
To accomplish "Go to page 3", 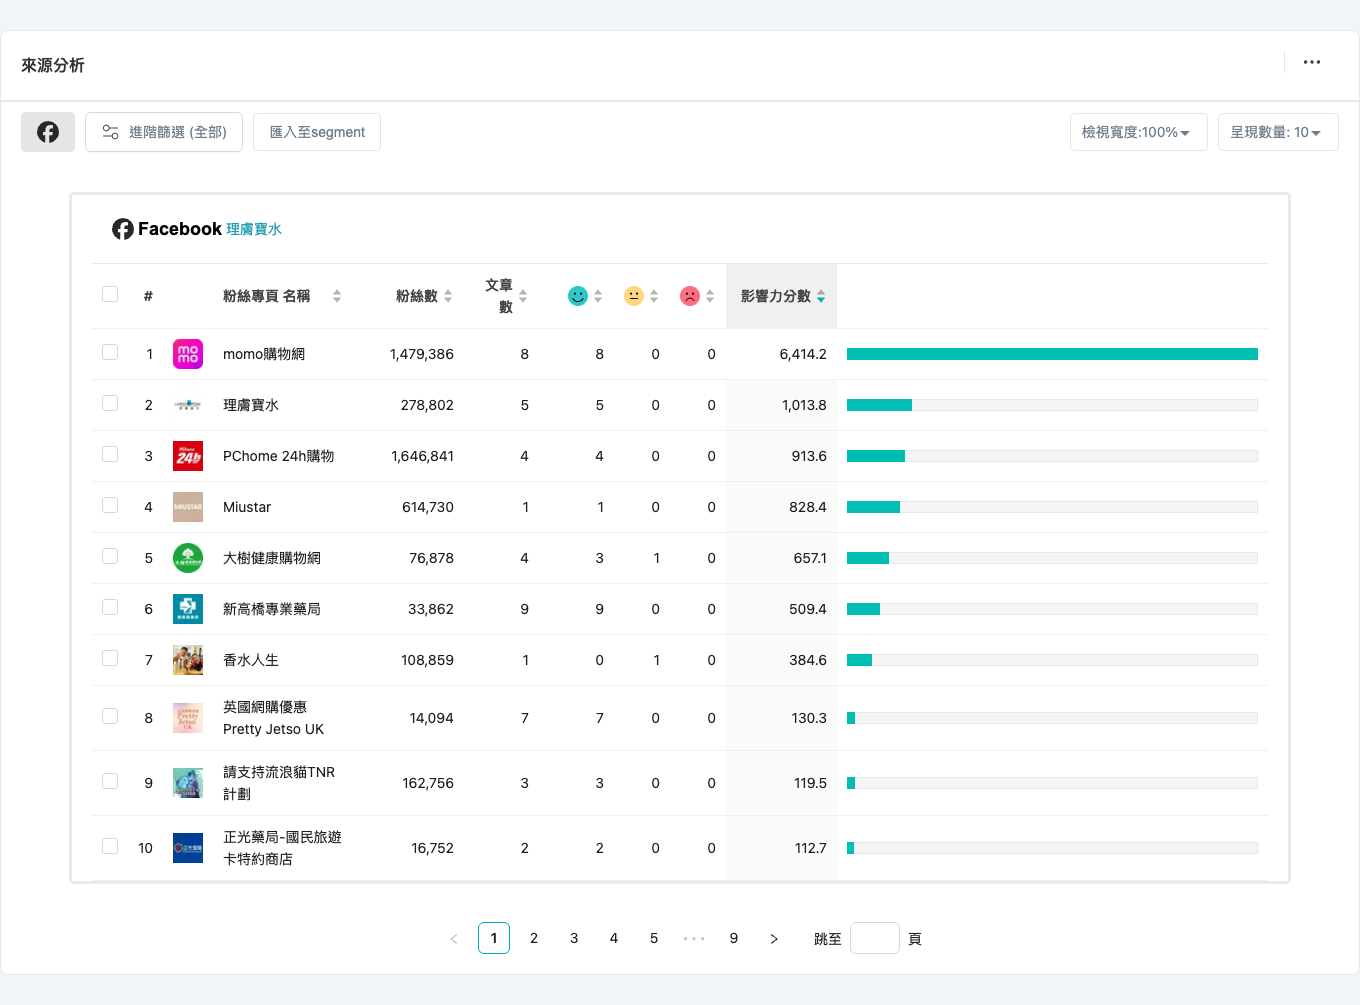I will click(574, 938).
